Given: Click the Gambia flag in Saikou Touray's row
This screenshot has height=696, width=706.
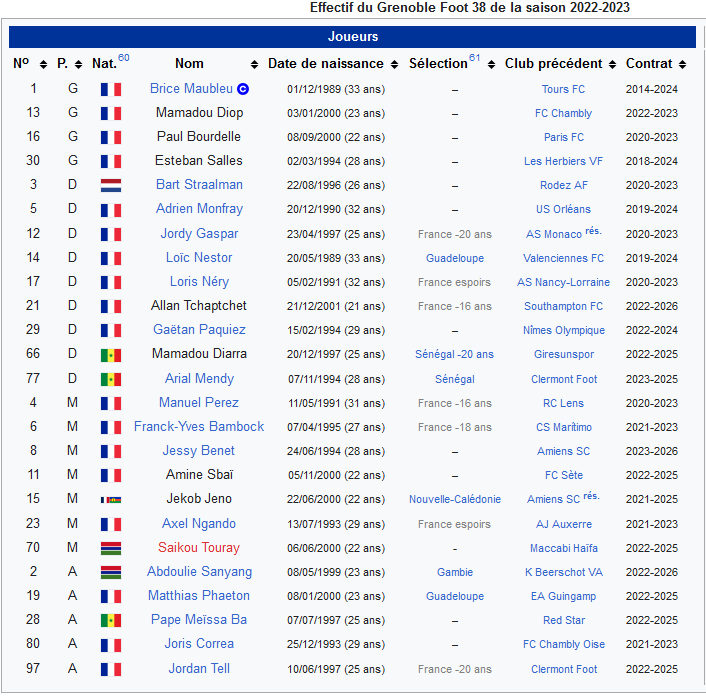Looking at the screenshot, I should coord(110,548).
